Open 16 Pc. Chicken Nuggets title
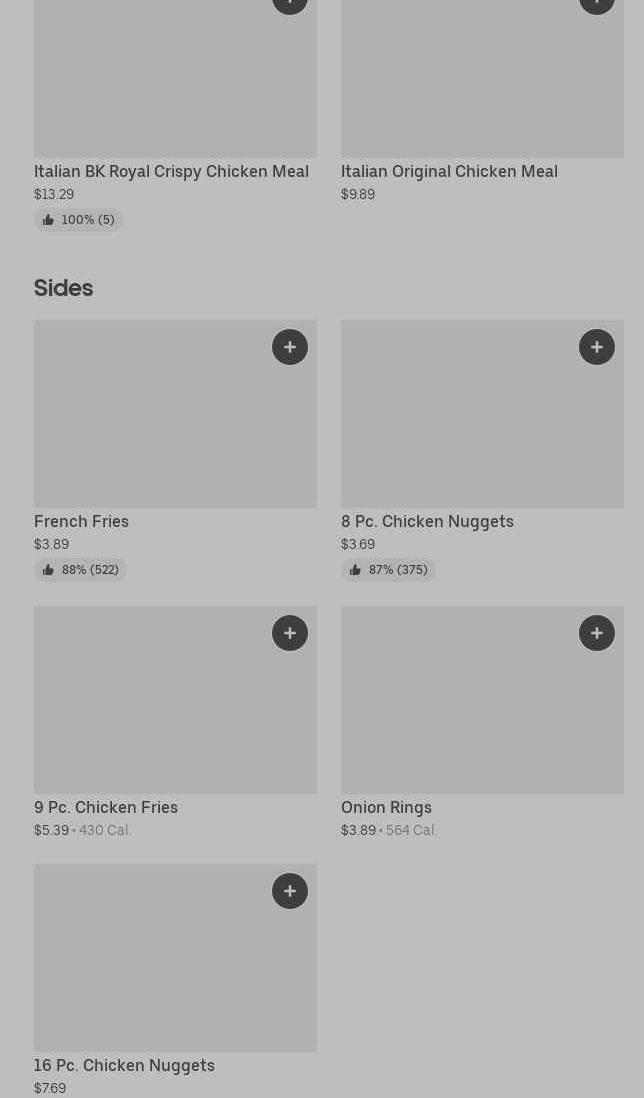Image resolution: width=644 pixels, height=1098 pixels. click(x=124, y=1066)
